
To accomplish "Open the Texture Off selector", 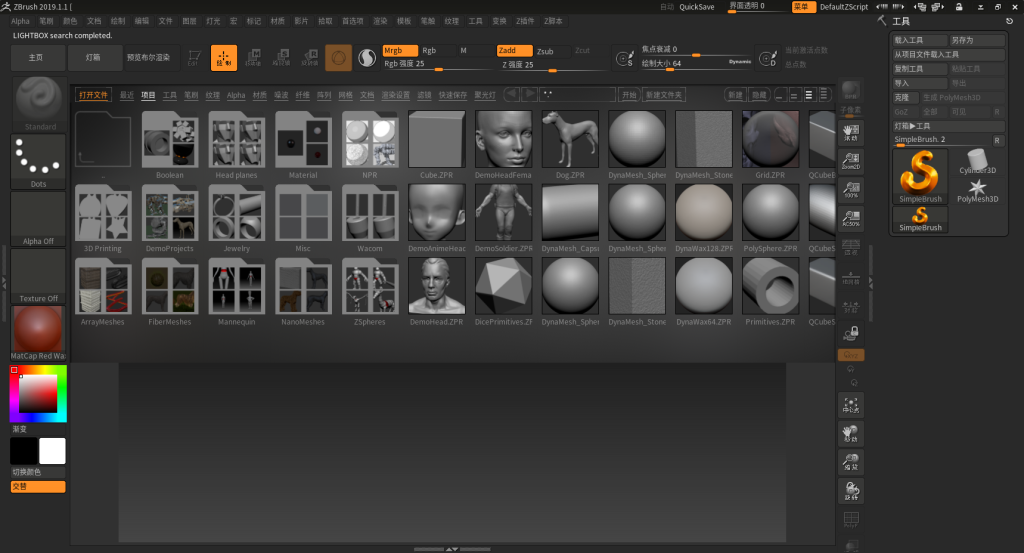I will tap(38, 275).
